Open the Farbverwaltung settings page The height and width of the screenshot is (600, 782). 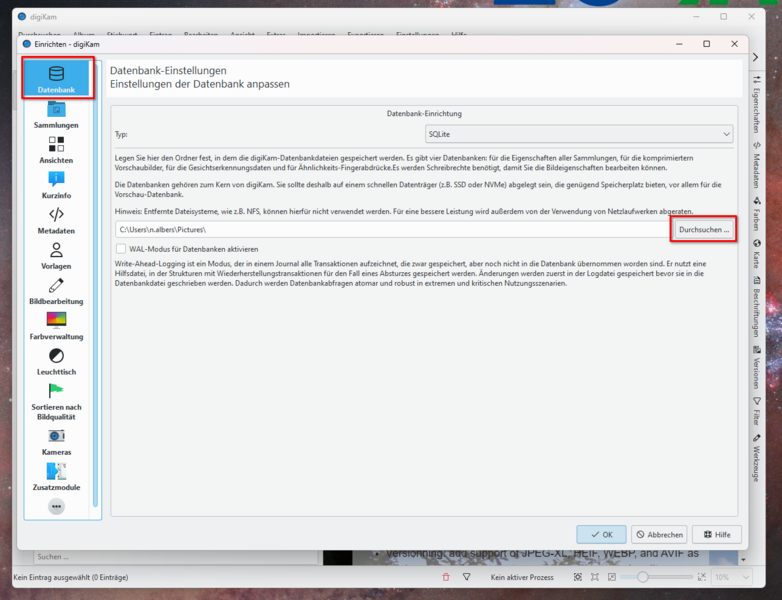[x=56, y=326]
